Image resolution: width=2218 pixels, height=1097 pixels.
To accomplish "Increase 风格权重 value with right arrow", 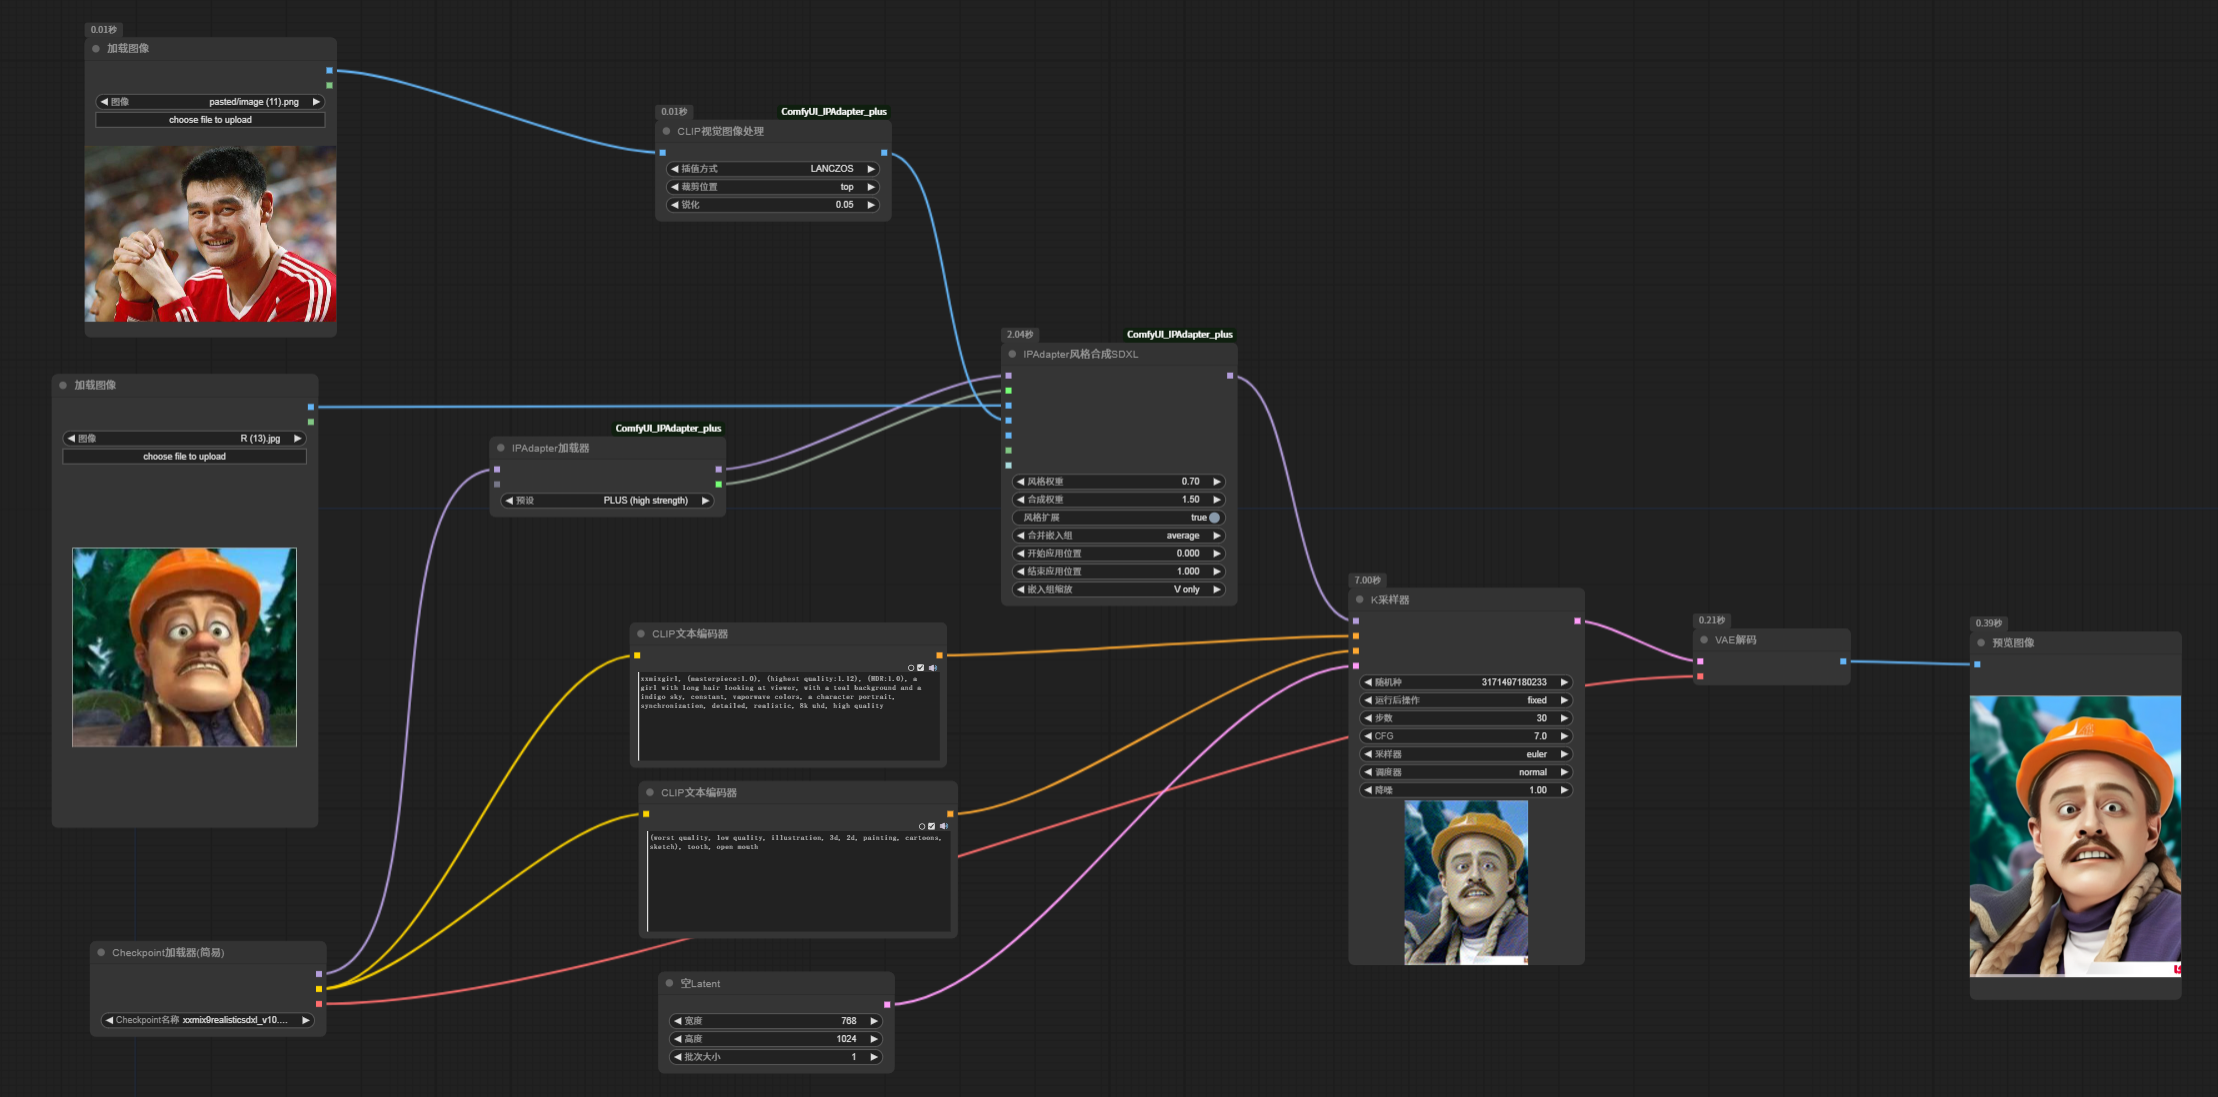I will pyautogui.click(x=1217, y=482).
